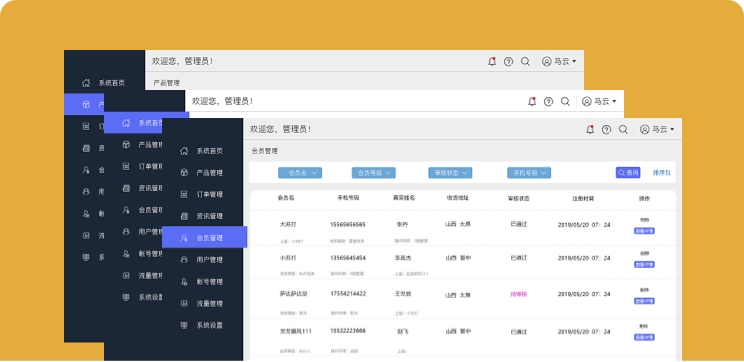This screenshot has width=744, height=362.
Task: Click 订单管理 list icon in middle window sidebar
Action: coord(126,166)
